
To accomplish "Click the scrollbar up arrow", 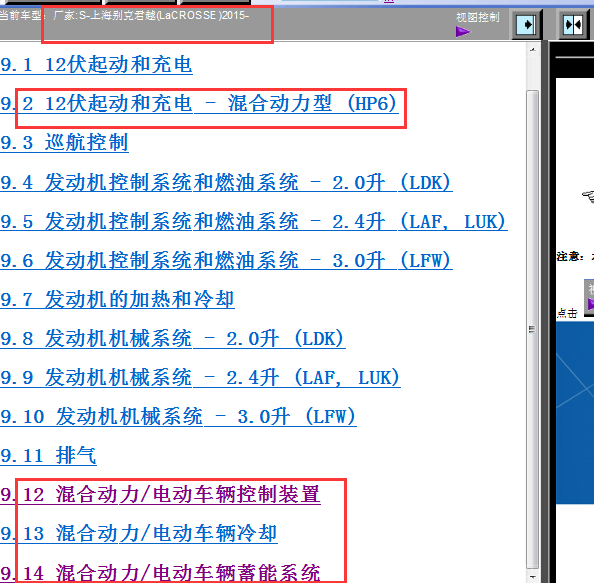I will (533, 50).
